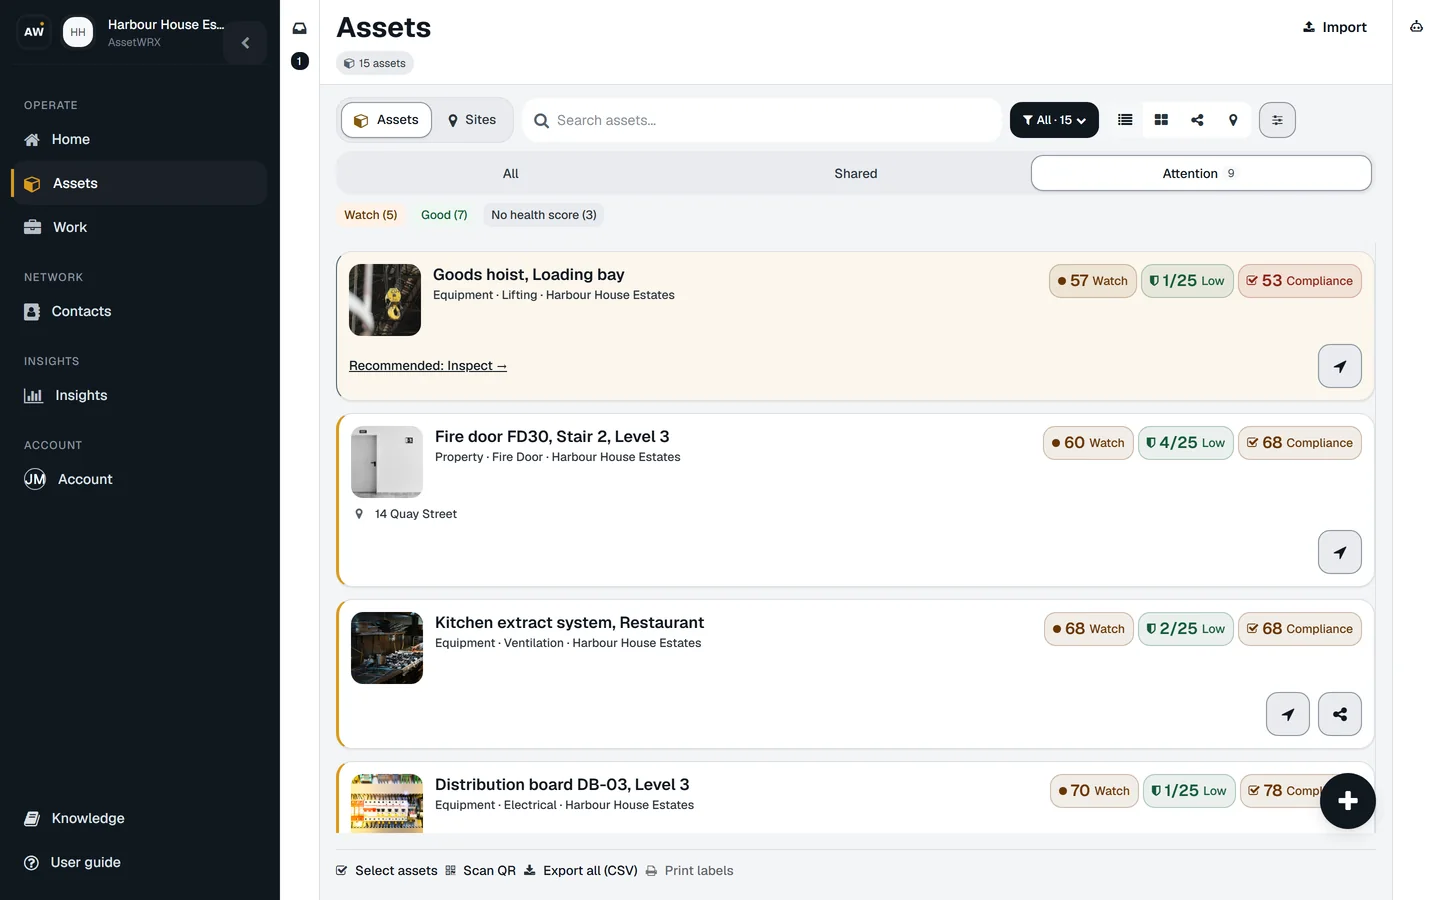
Task: Click Select assets at the bottom
Action: [x=387, y=871]
